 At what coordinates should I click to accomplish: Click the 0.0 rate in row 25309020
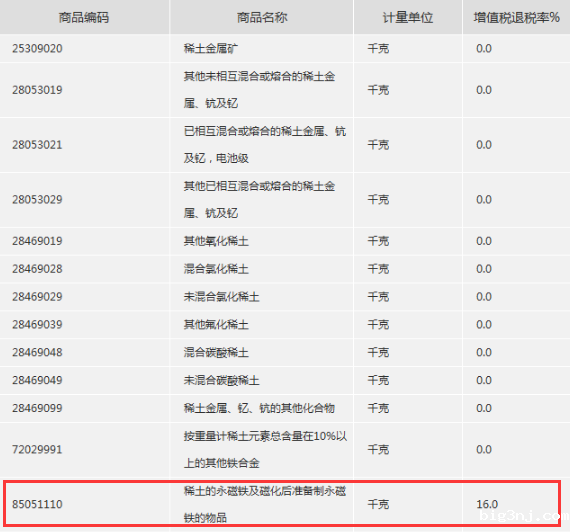coord(484,48)
